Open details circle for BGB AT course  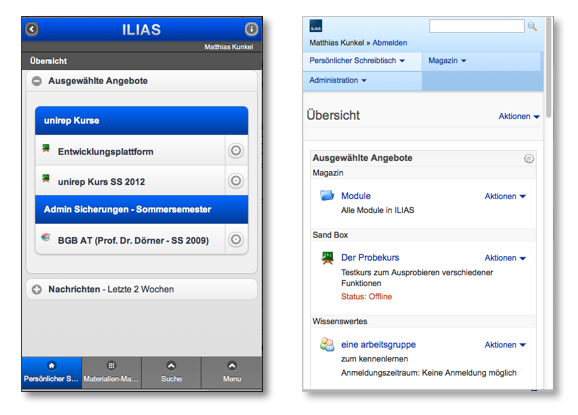point(236,240)
